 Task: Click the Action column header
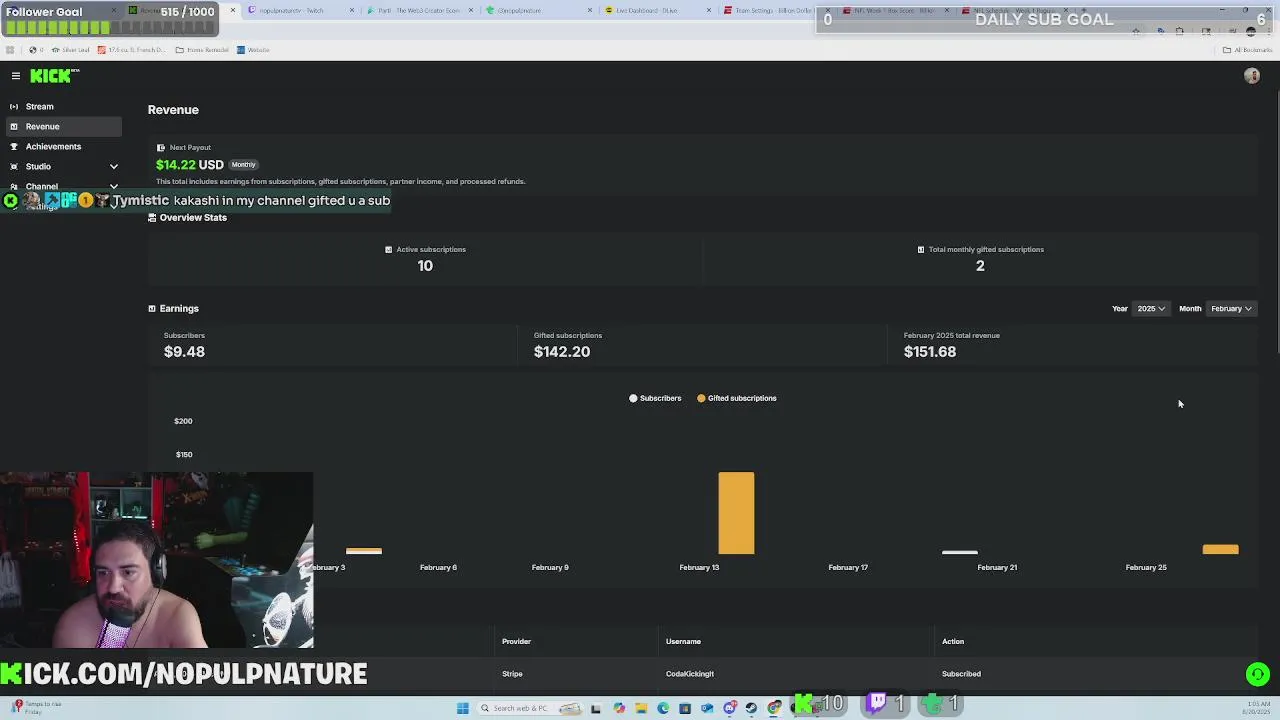tap(953, 642)
